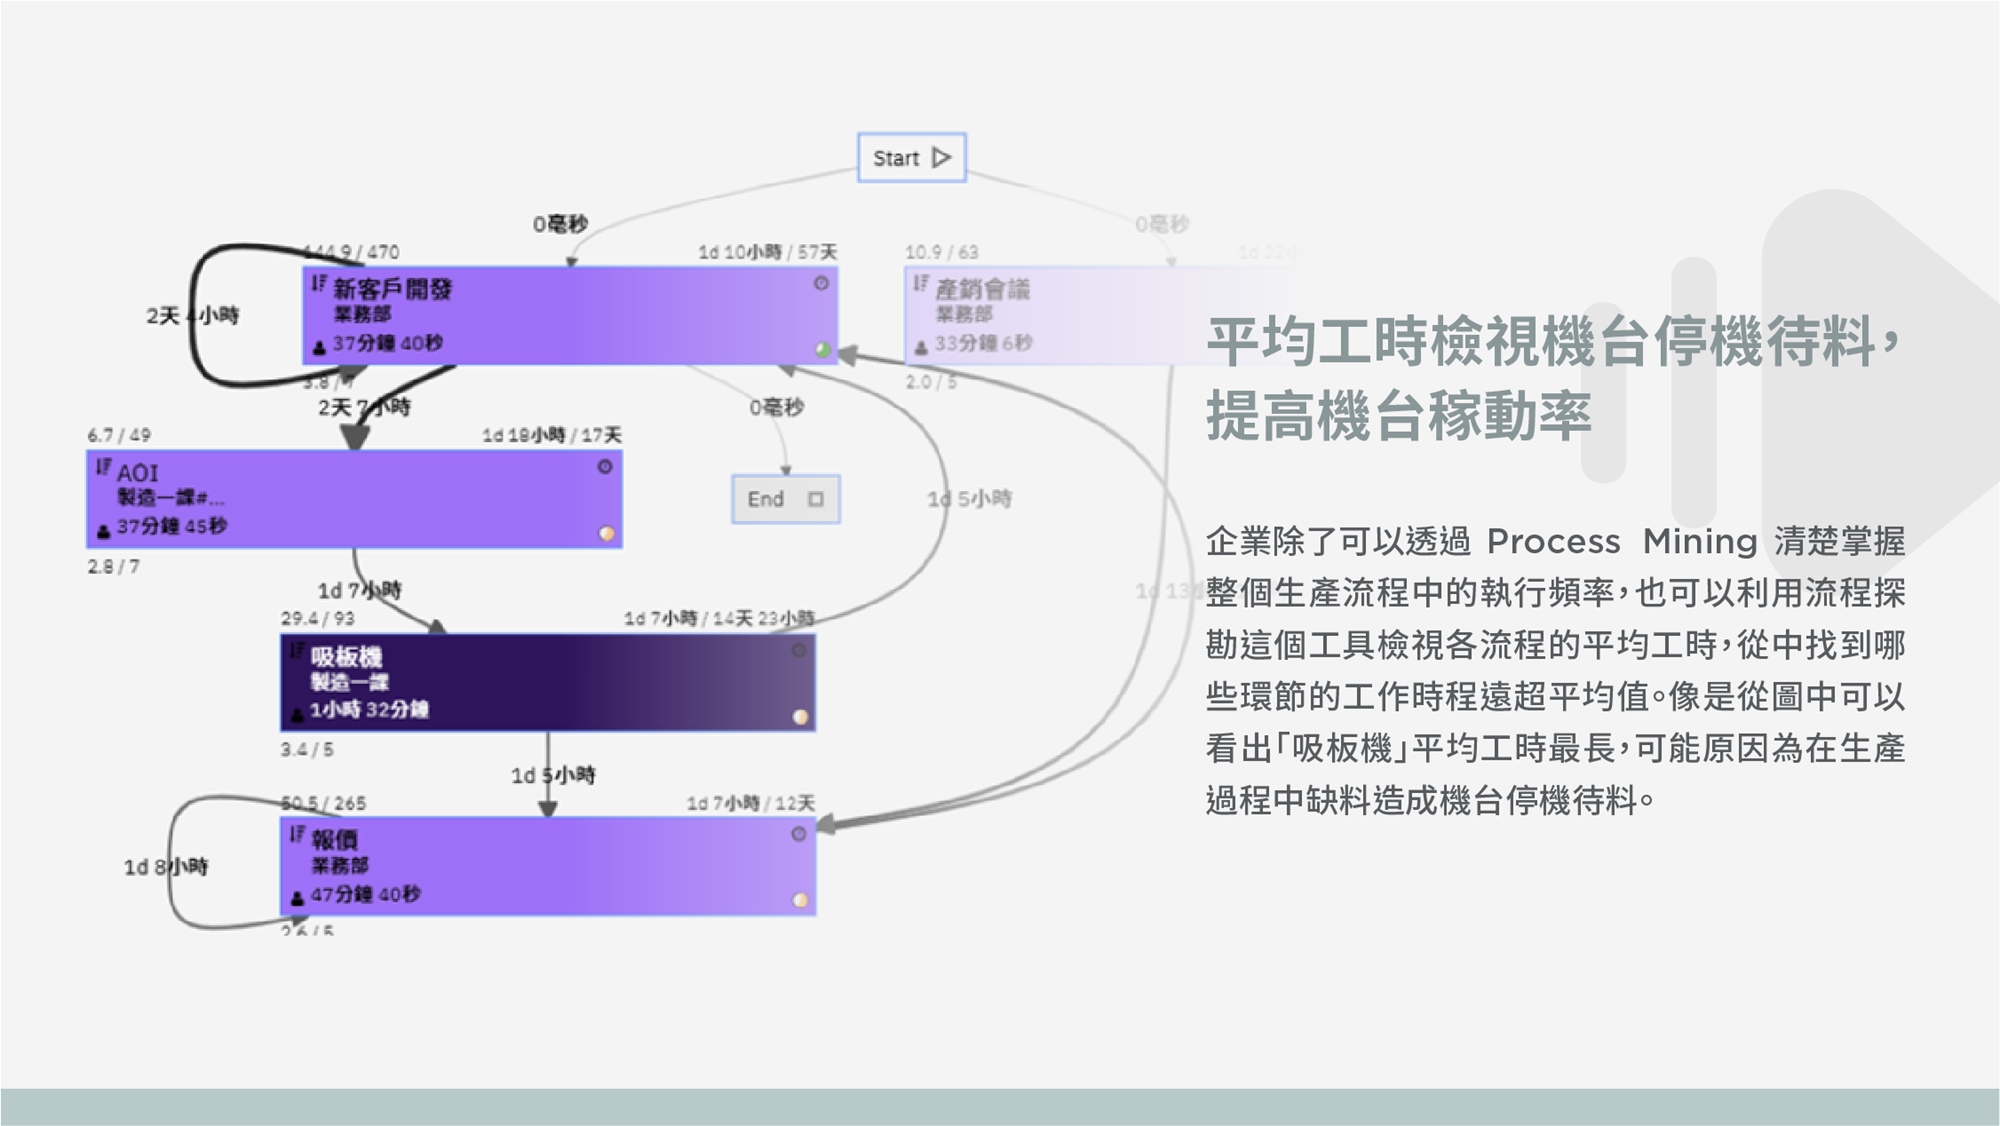2000x1126 pixels.
Task: Click the 1d 8小時 loop label
Action: click(x=165, y=867)
